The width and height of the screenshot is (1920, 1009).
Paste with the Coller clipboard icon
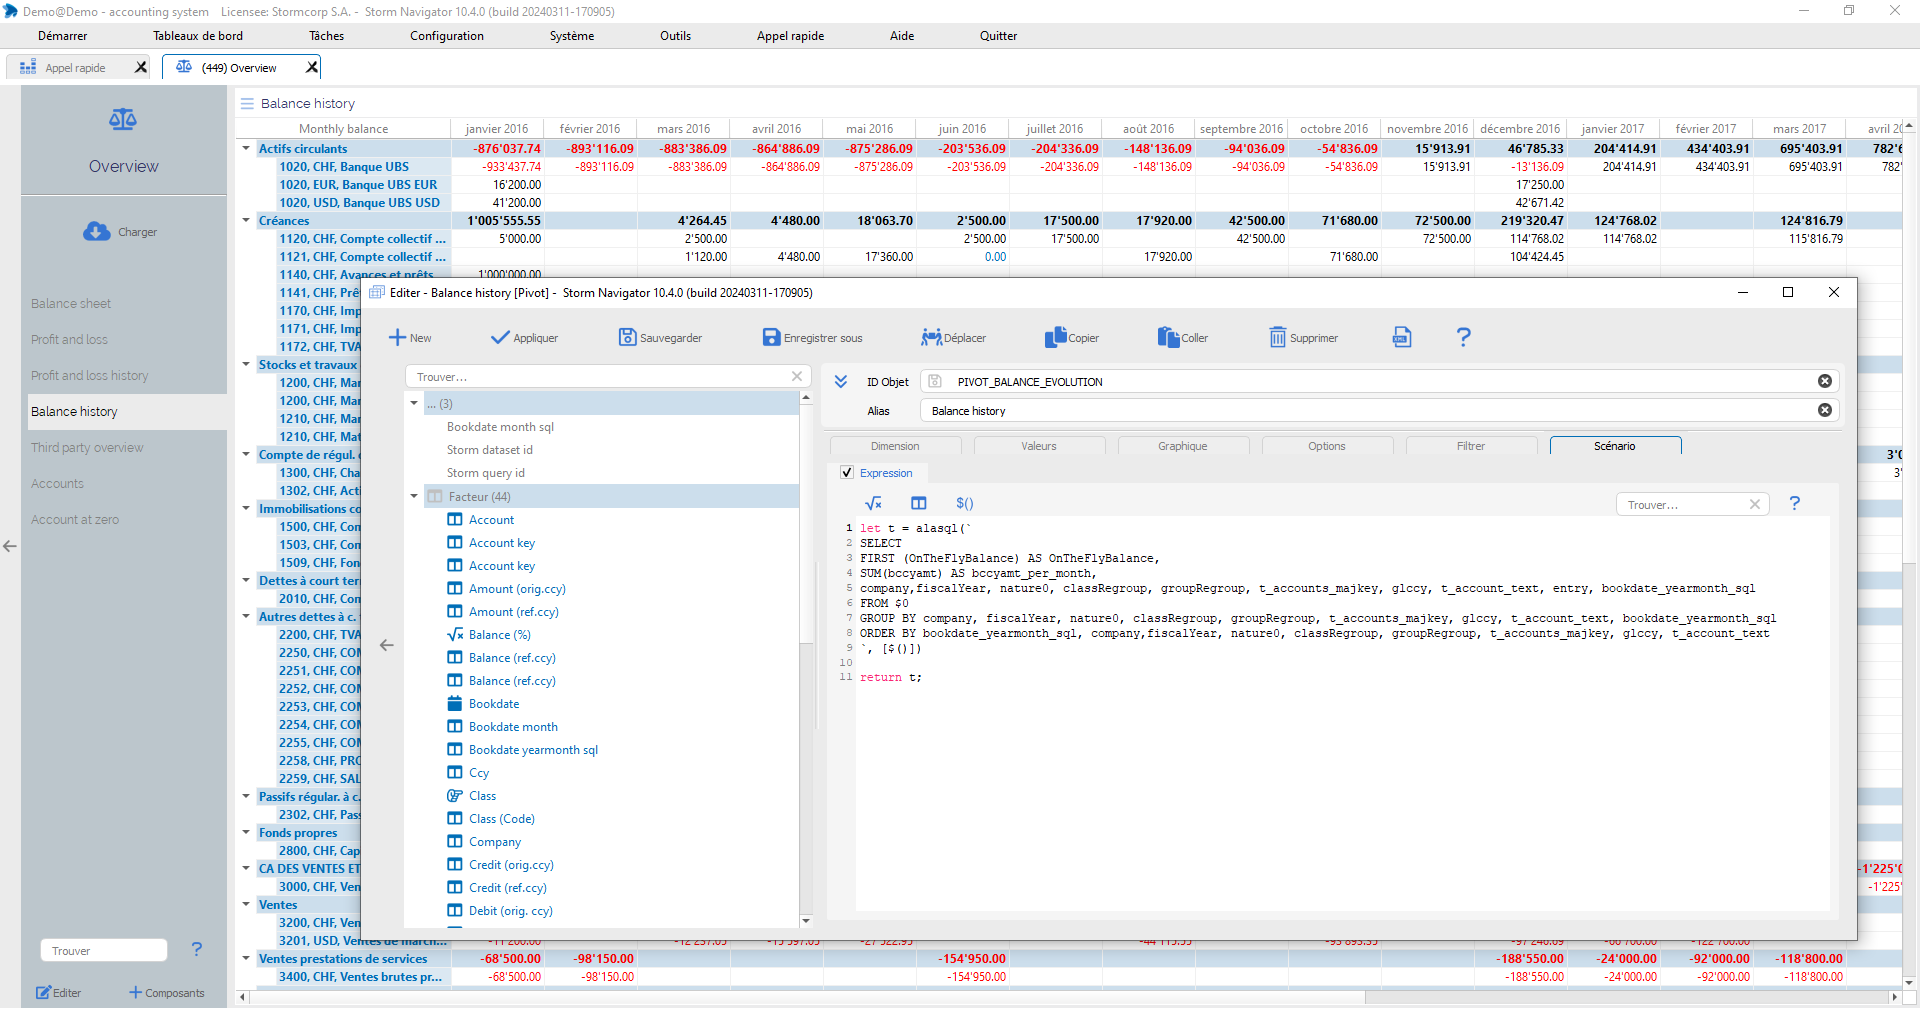[1168, 338]
